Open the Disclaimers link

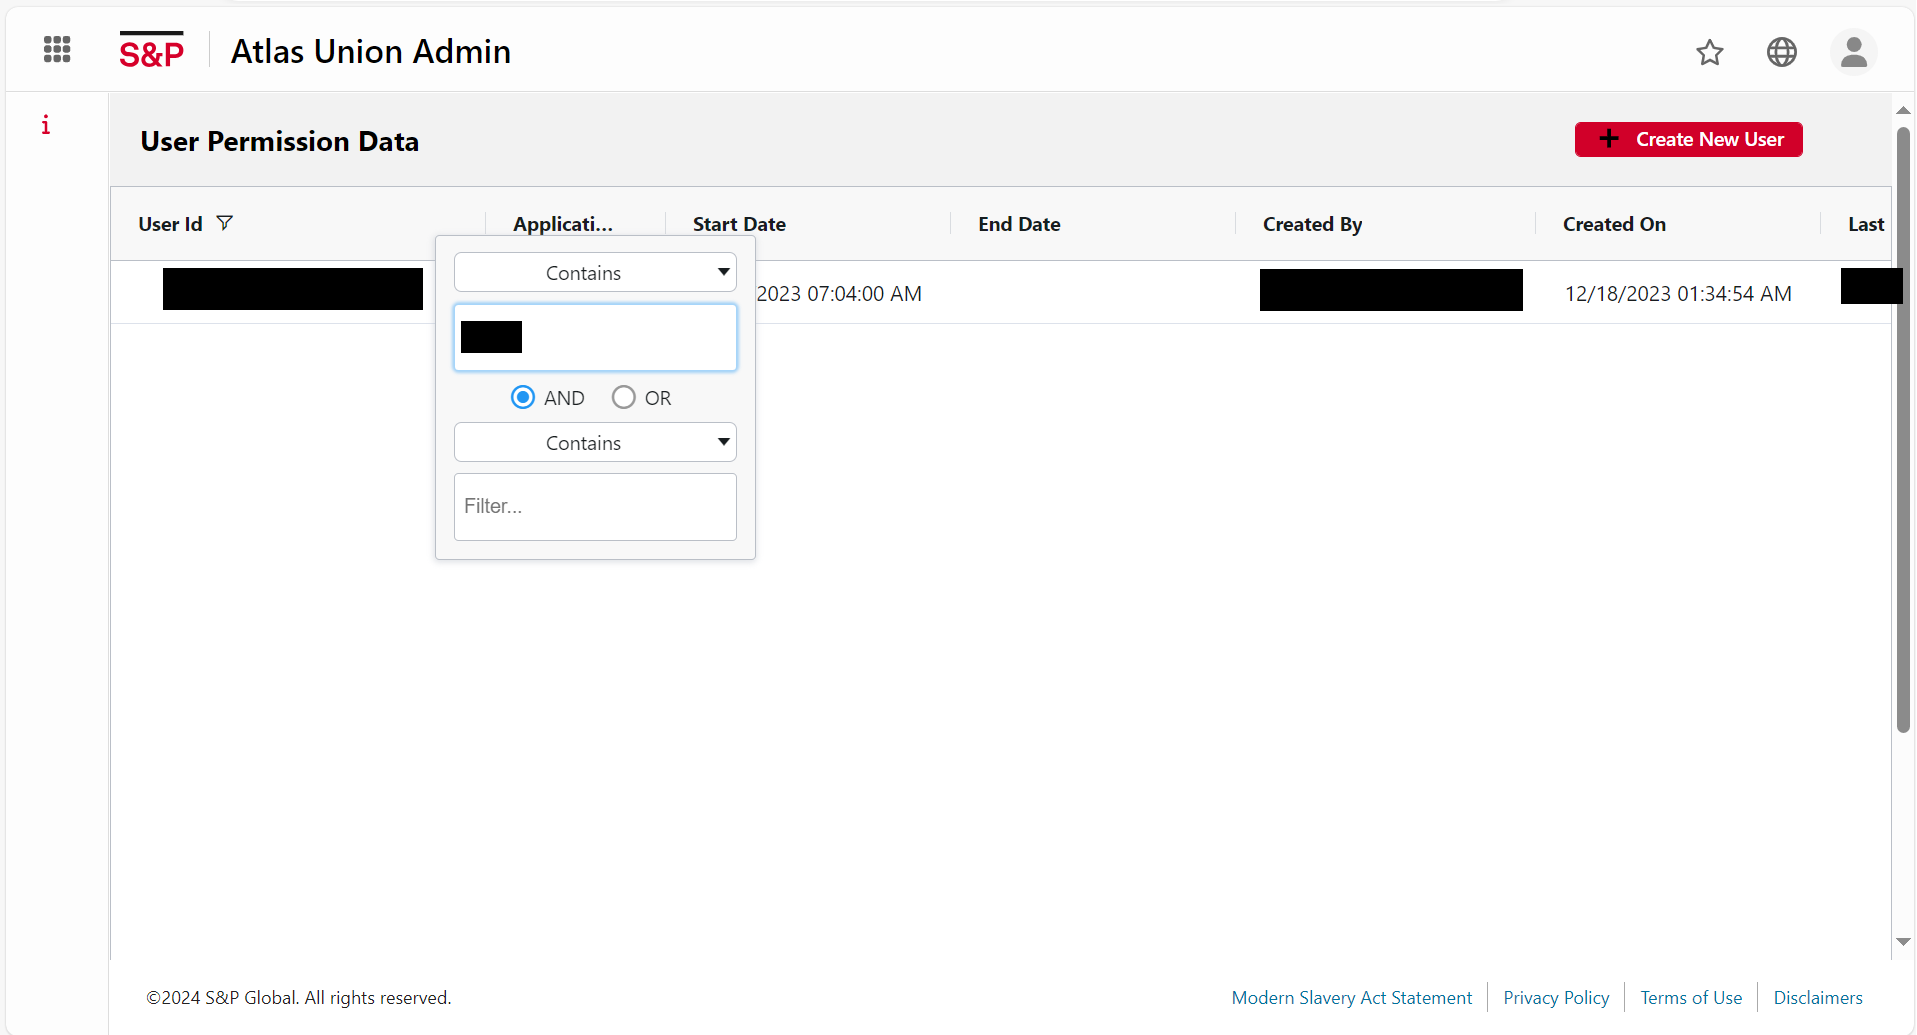pyautogui.click(x=1818, y=998)
